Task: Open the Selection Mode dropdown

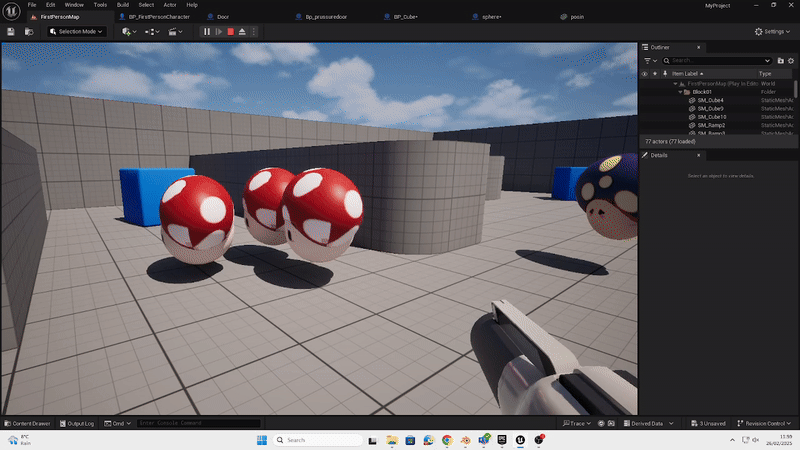Action: 77,32
